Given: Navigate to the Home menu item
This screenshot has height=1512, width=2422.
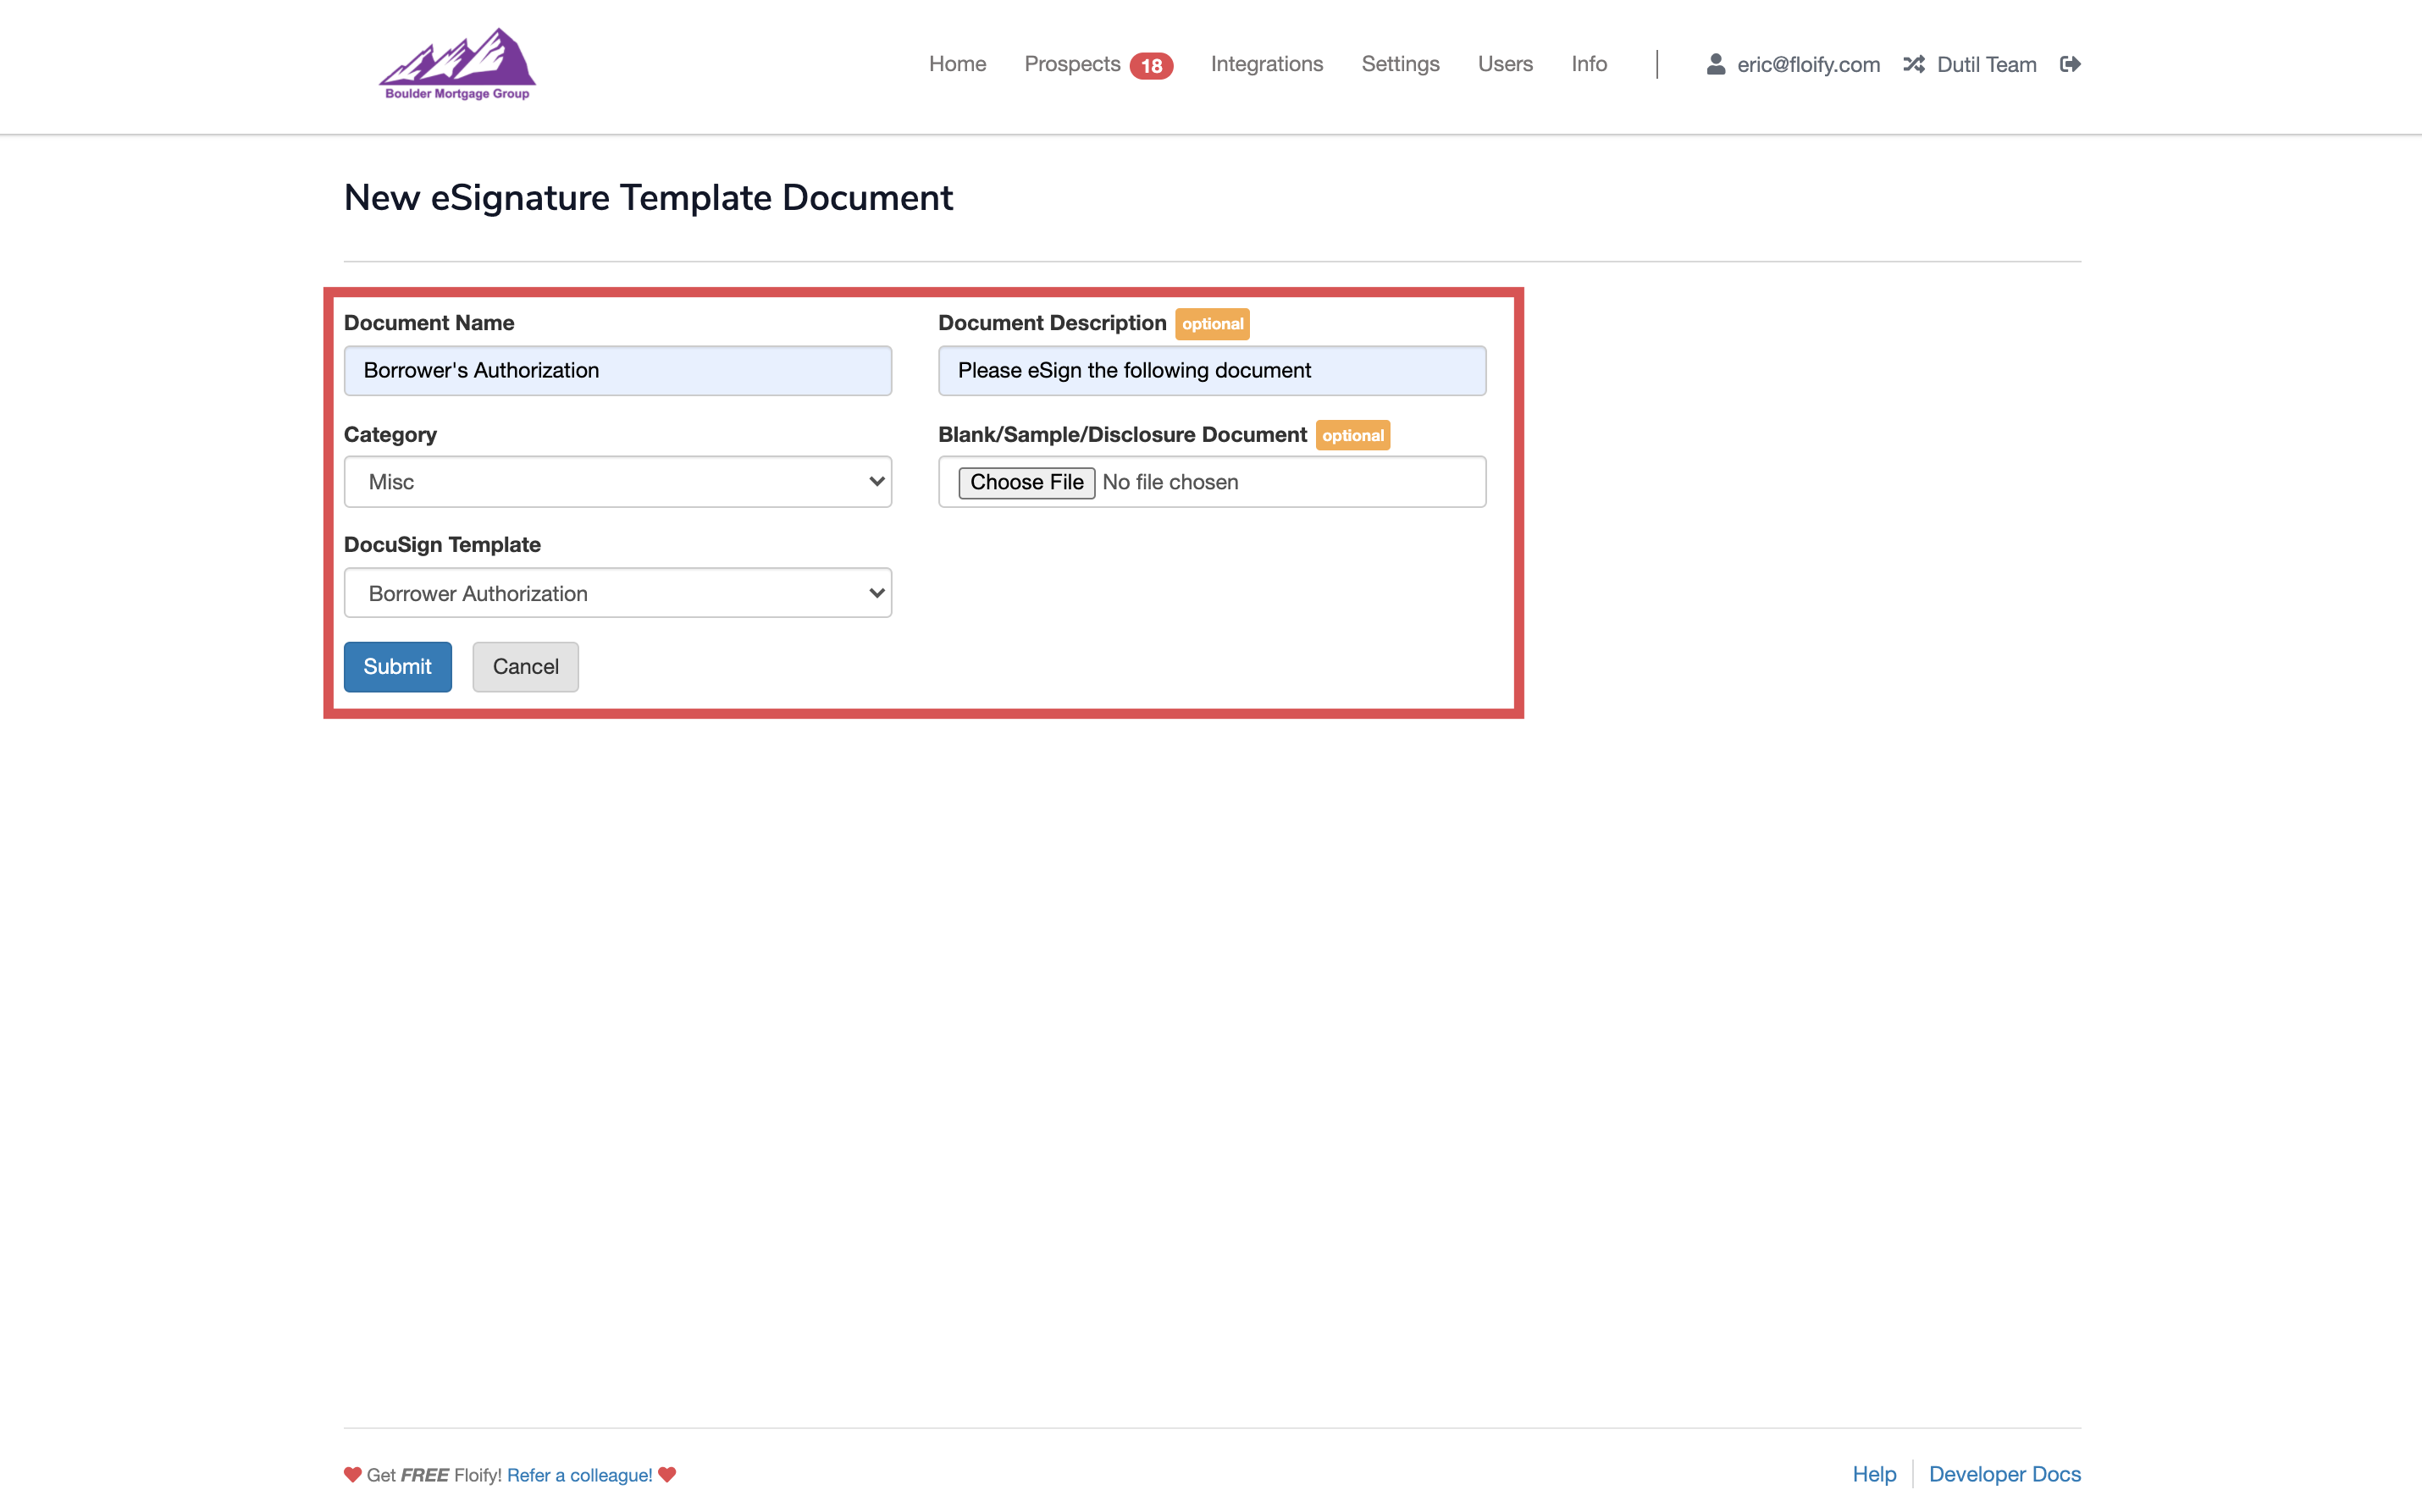Looking at the screenshot, I should tap(957, 64).
